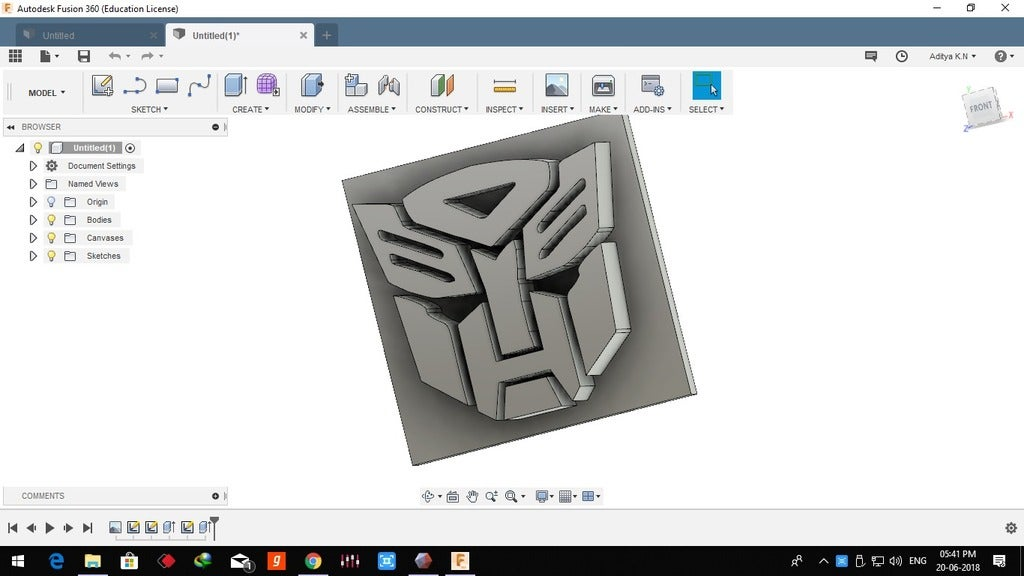Viewport: 1024px width, 576px height.
Task: Select the Press Pull modify icon
Action: point(312,86)
